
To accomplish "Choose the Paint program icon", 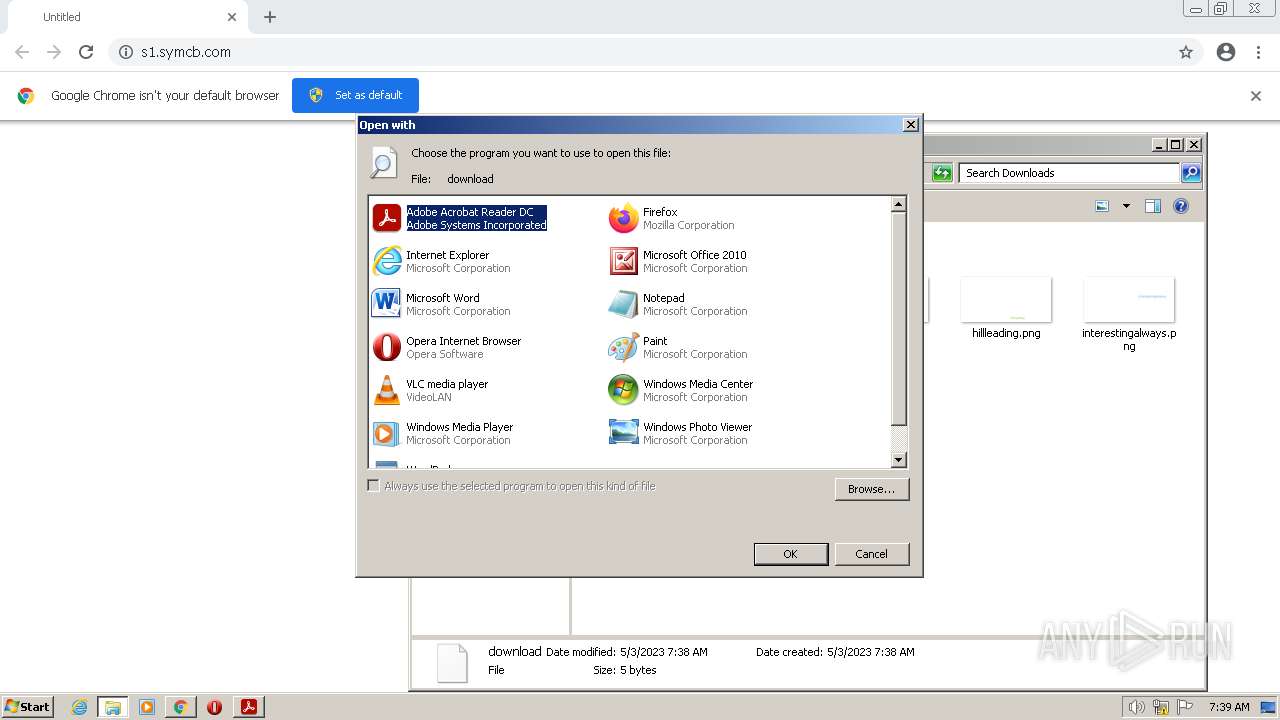I will 623,347.
